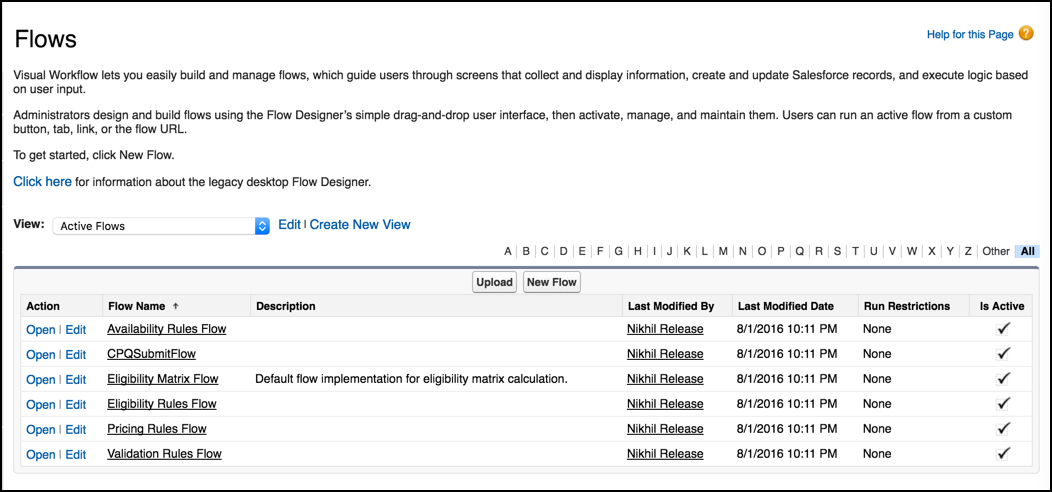The height and width of the screenshot is (492, 1052).
Task: Select the All alphabet filter
Action: click(x=1027, y=251)
